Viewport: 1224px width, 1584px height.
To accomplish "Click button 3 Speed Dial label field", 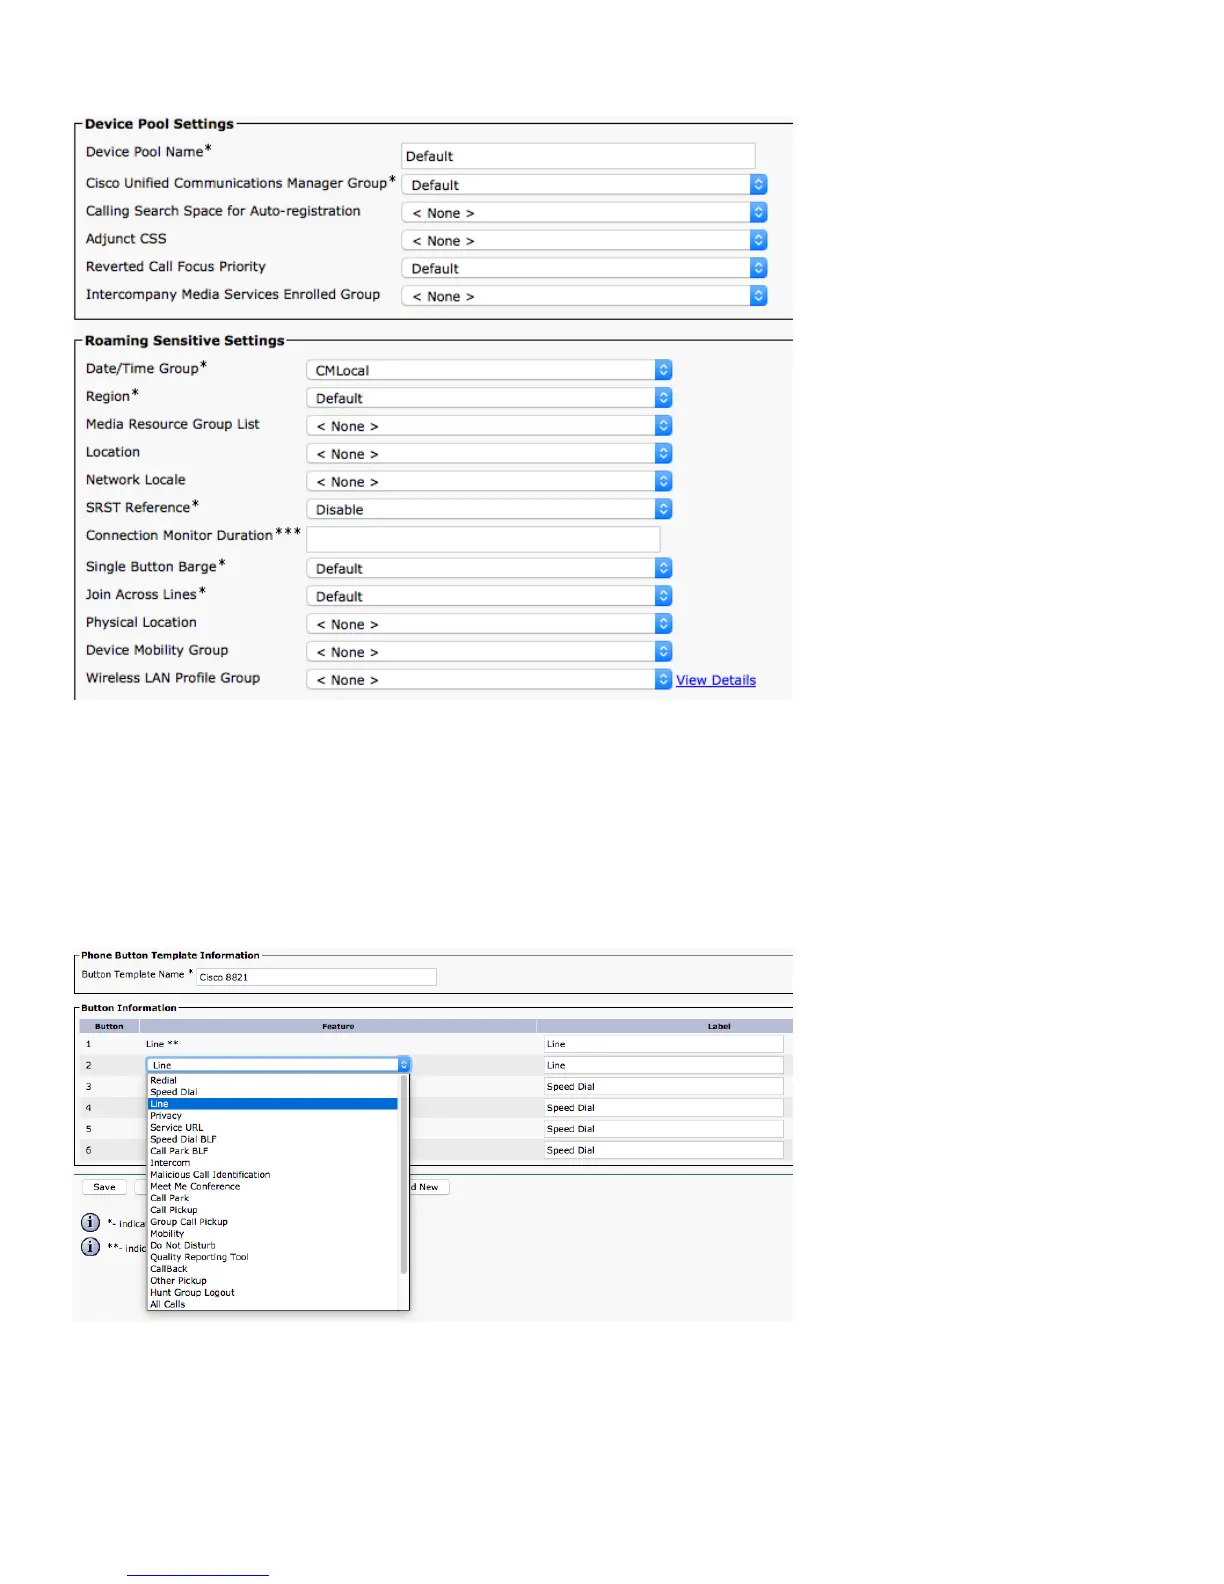I will pyautogui.click(x=663, y=1086).
